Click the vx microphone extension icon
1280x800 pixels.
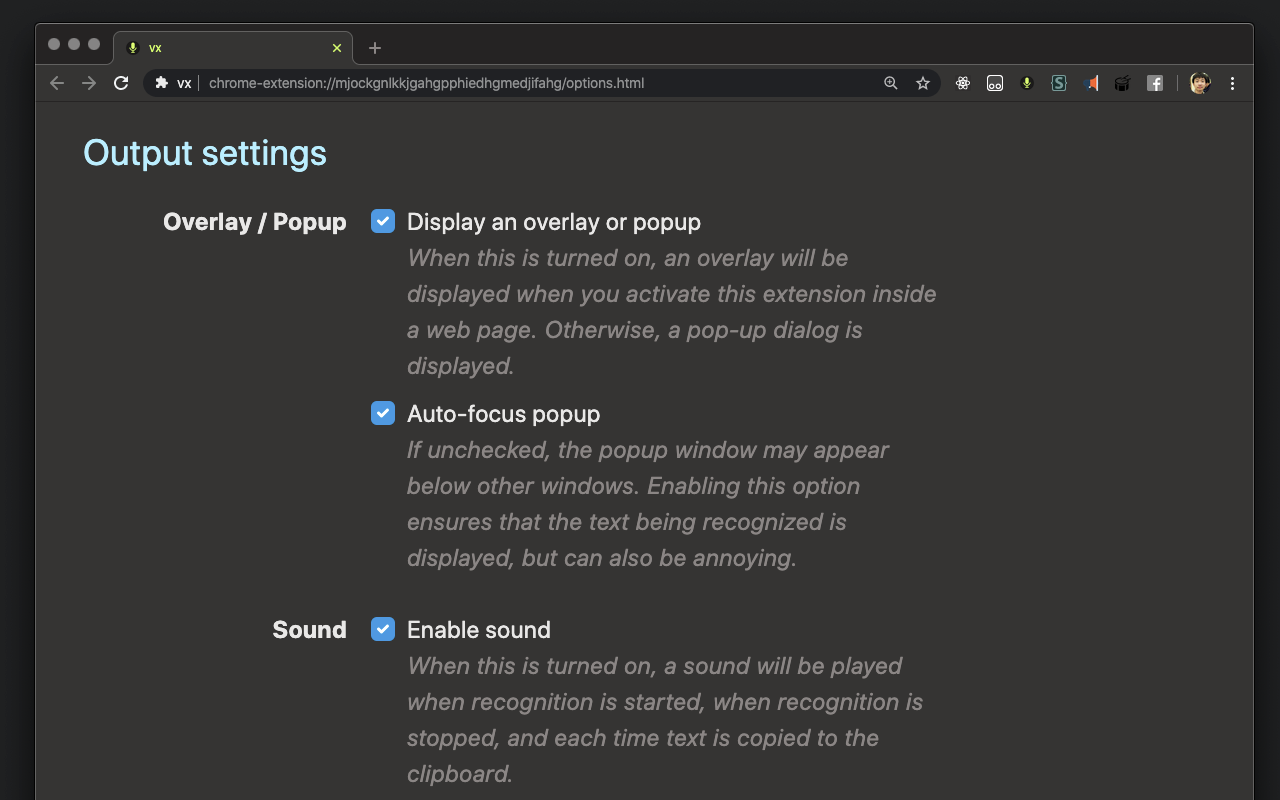(1027, 83)
